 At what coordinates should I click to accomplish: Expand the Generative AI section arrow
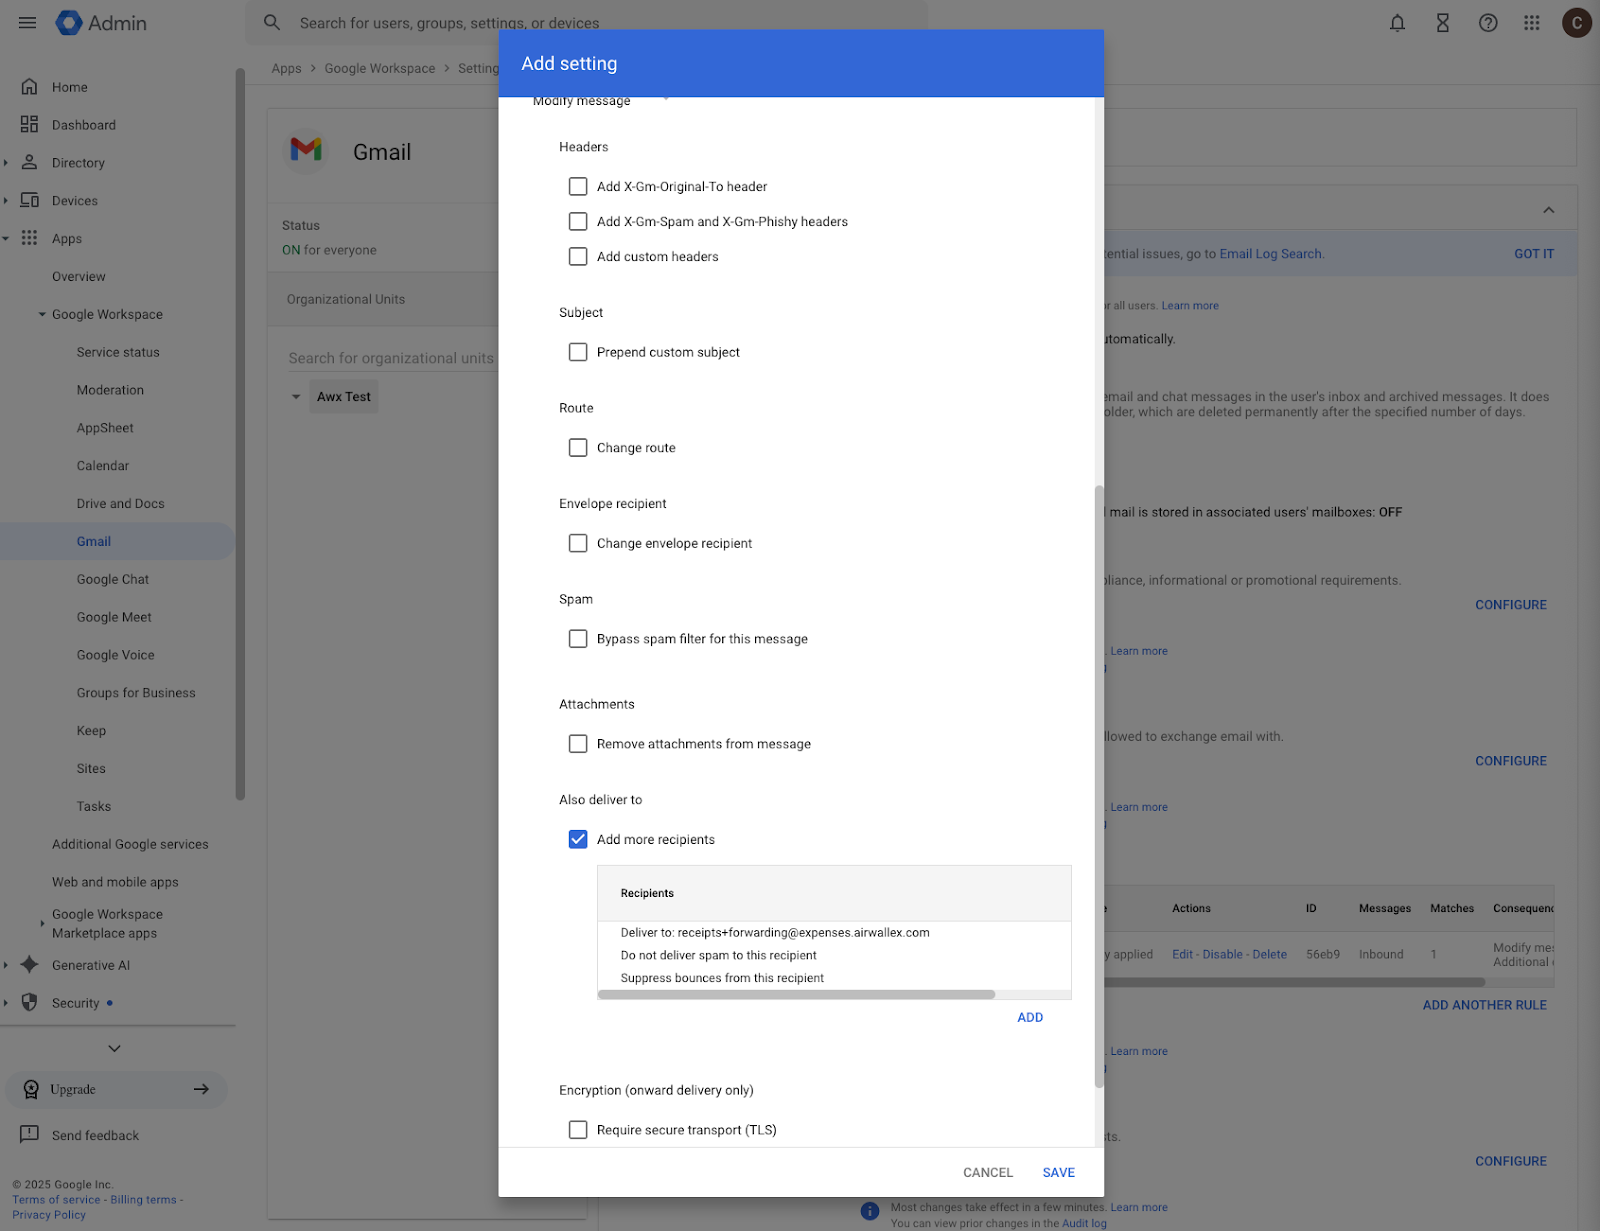[x=6, y=965]
